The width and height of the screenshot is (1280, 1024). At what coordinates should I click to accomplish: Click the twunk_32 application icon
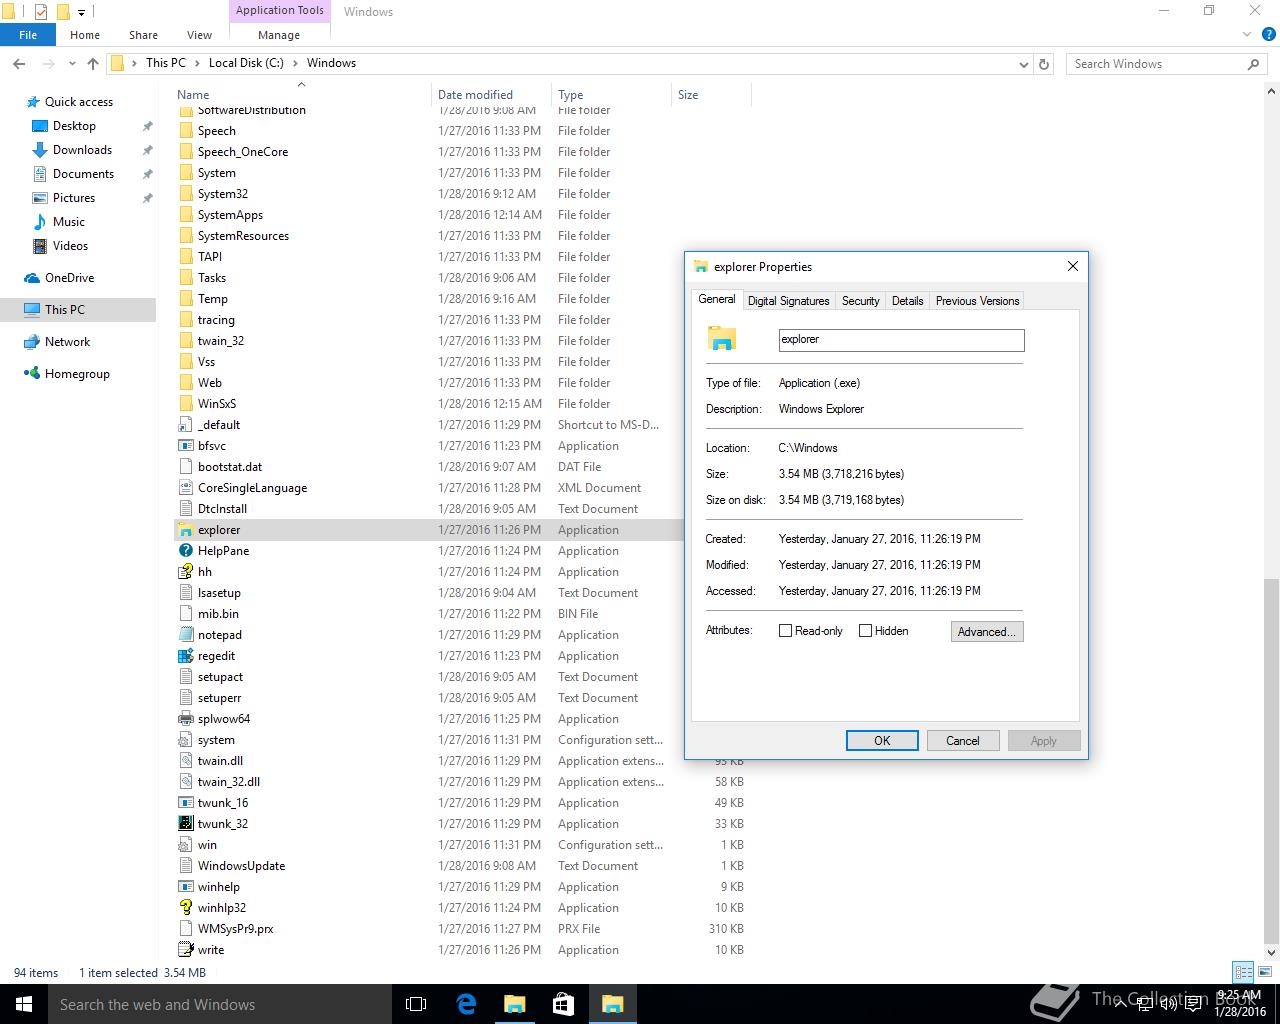(185, 824)
